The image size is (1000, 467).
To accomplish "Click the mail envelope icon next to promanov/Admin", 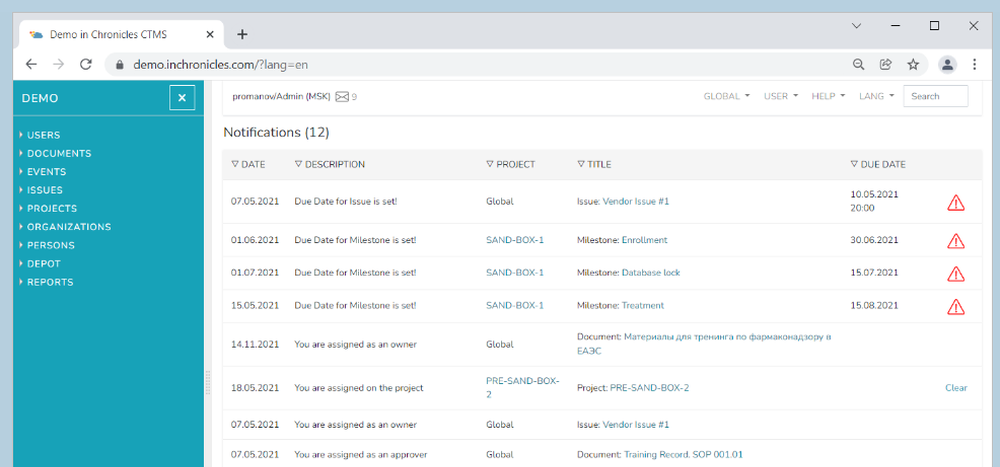I will [x=342, y=96].
